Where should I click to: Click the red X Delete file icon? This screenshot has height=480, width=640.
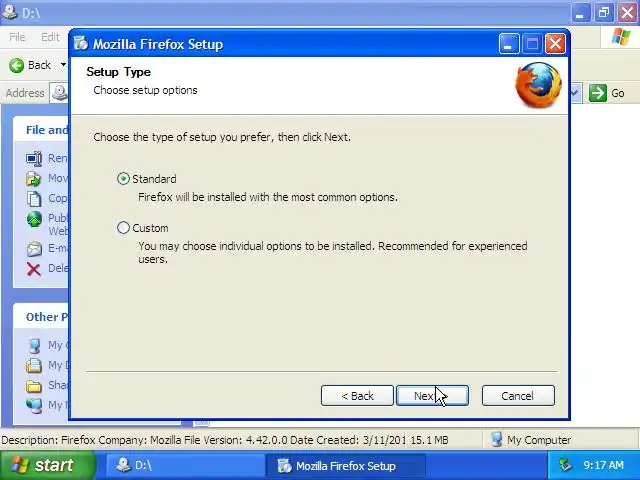(x=34, y=269)
